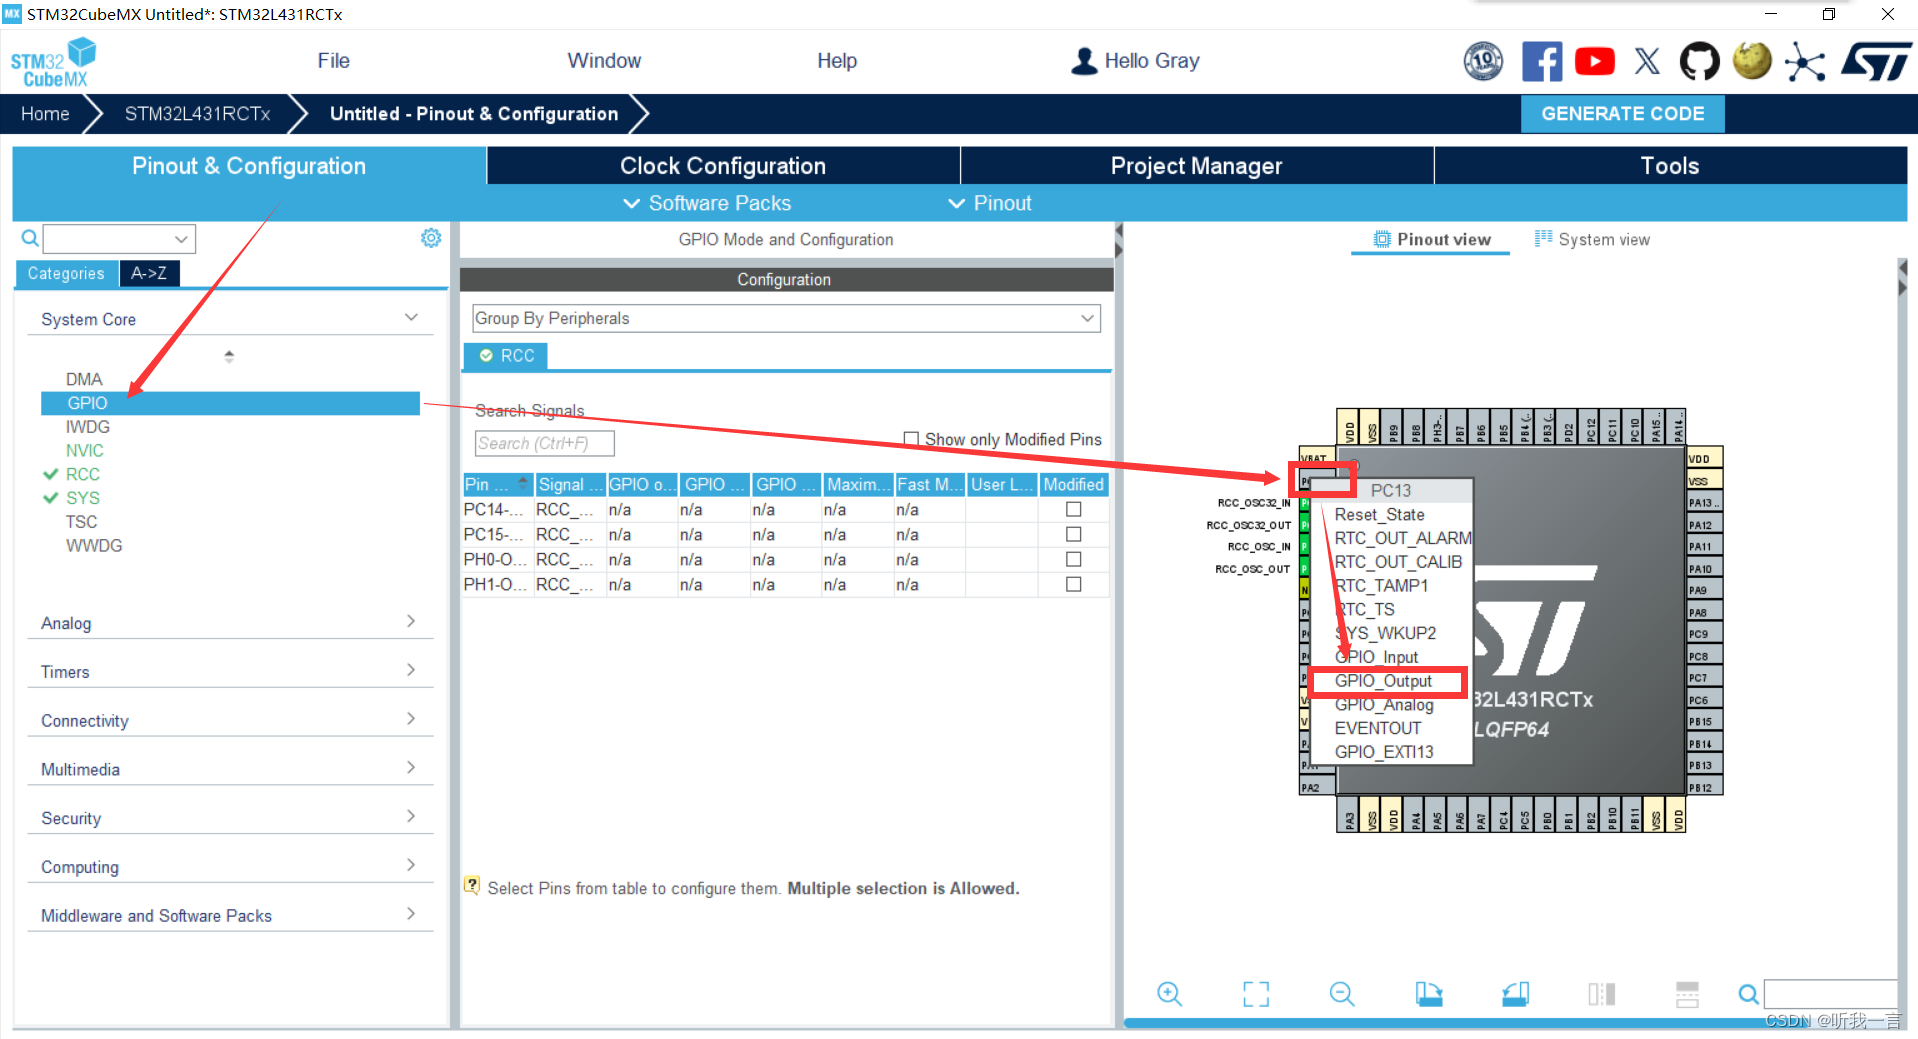This screenshot has height=1039, width=1918.
Task: Open the Group By Peripherals dropdown
Action: click(786, 318)
